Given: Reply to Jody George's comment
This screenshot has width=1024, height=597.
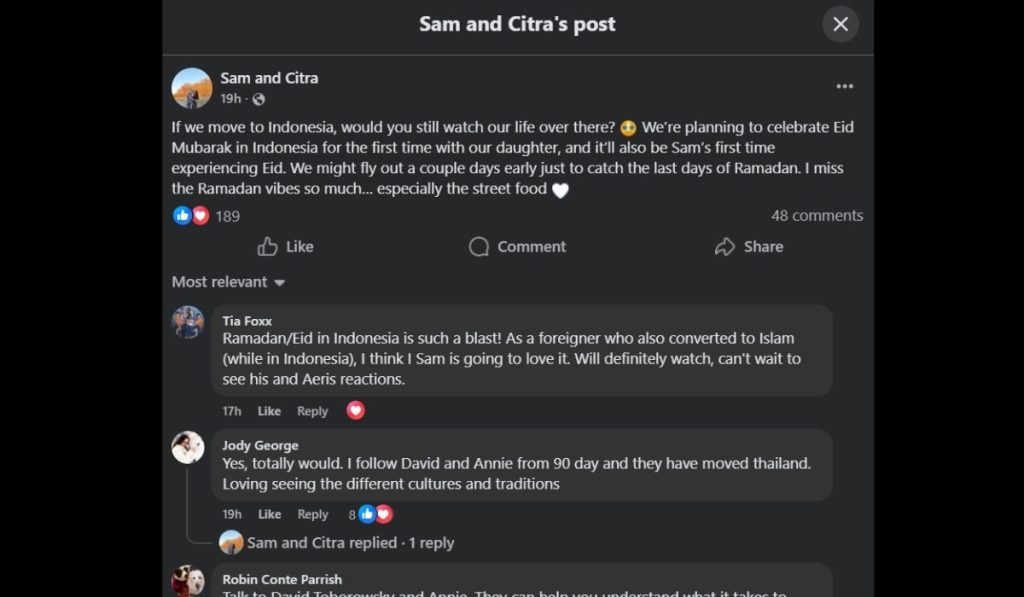Looking at the screenshot, I should tap(312, 514).
